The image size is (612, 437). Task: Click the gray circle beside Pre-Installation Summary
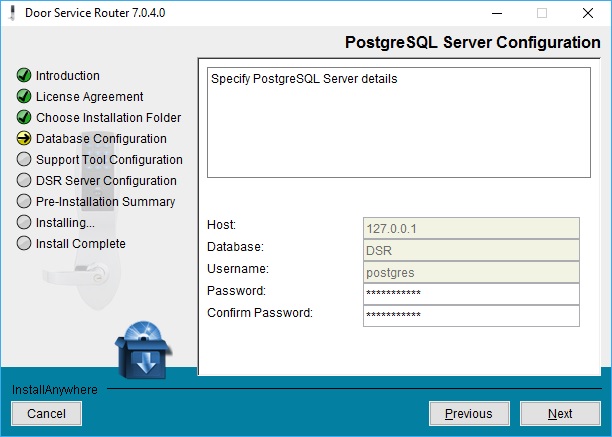coord(24,201)
